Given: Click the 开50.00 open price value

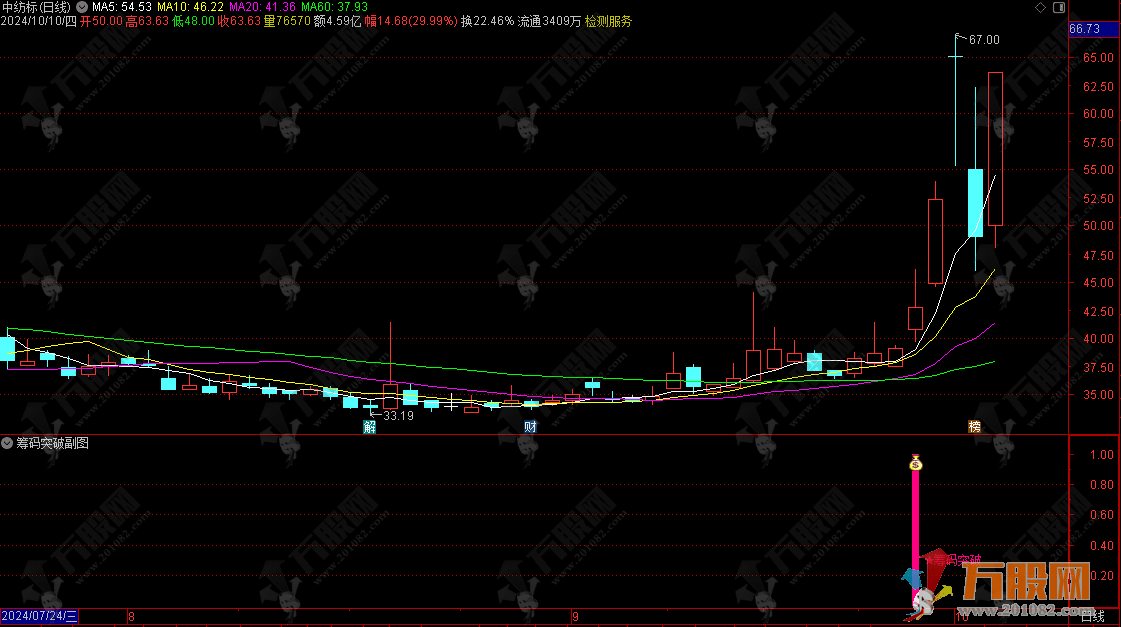Looking at the screenshot, I should [x=102, y=21].
